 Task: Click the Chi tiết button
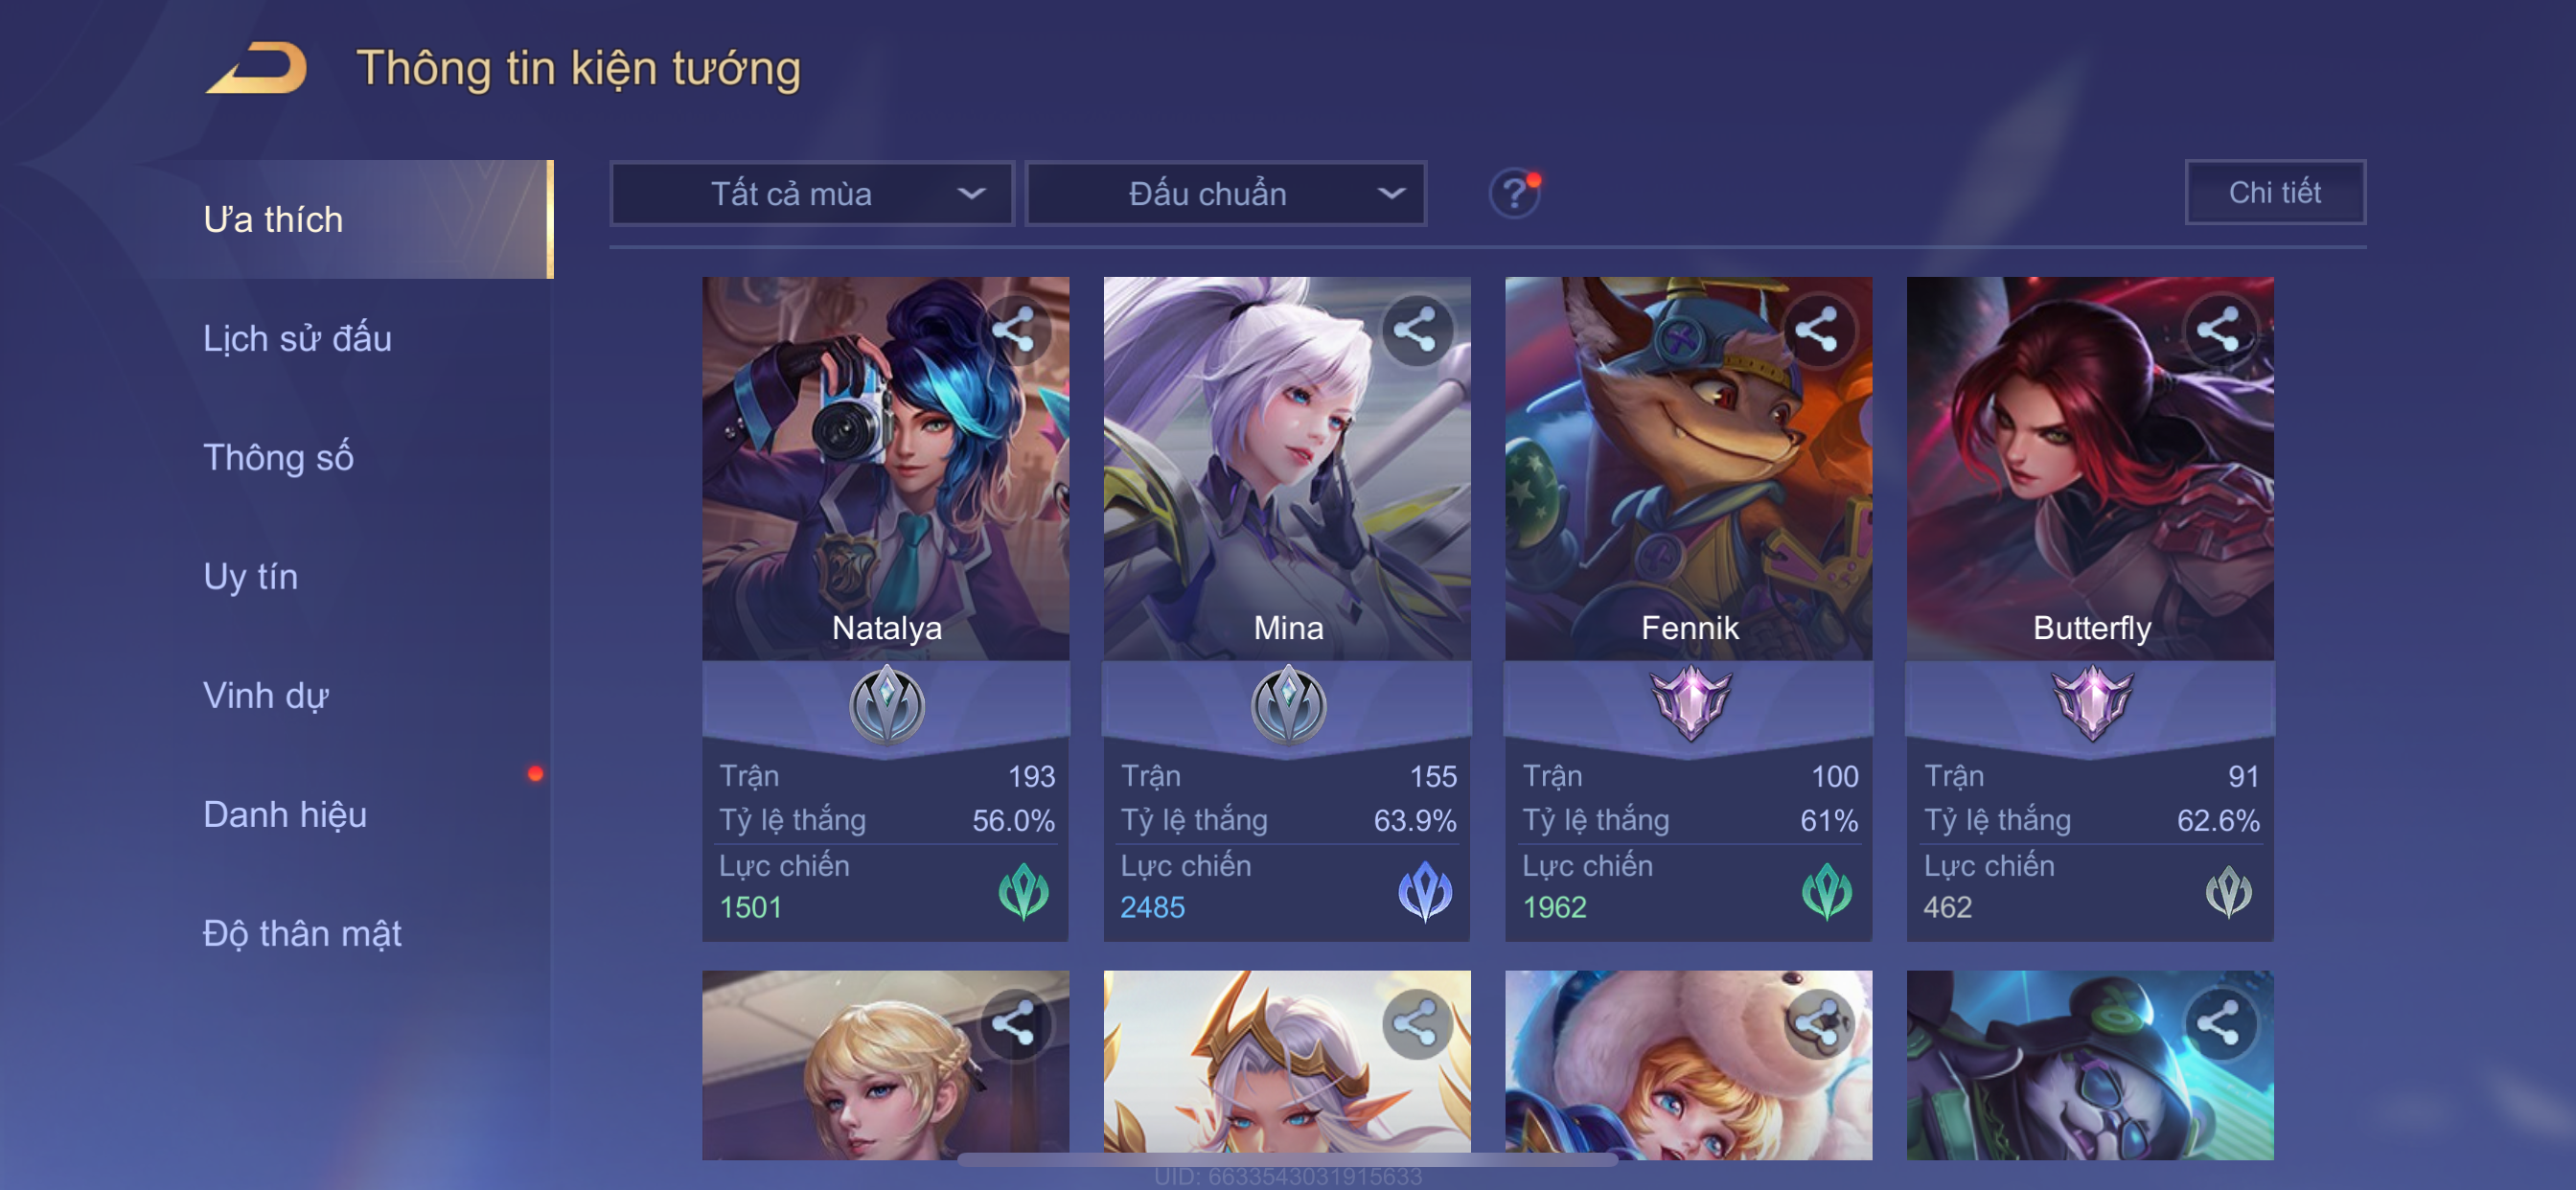point(2275,192)
